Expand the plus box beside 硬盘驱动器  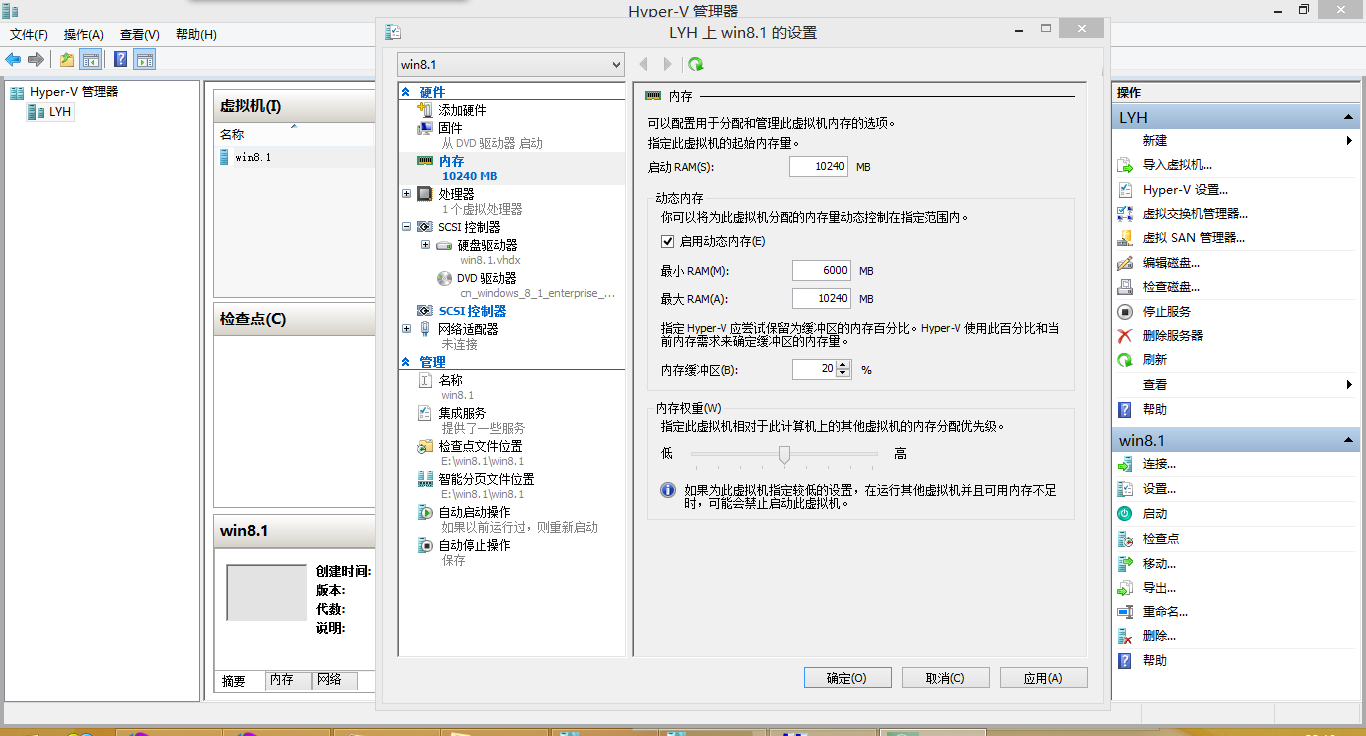click(425, 245)
